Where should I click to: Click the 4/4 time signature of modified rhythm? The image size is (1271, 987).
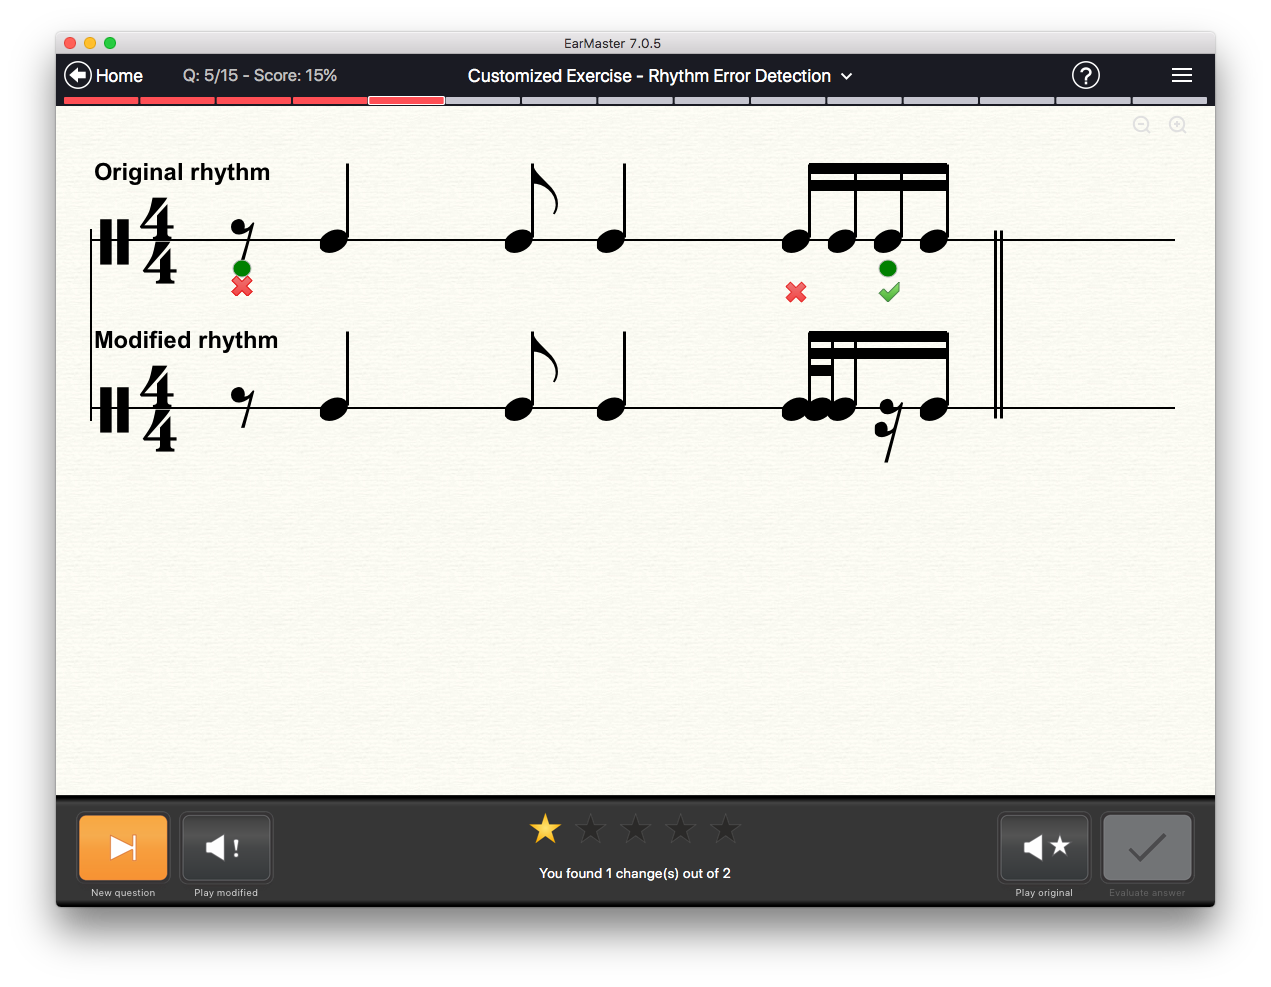(x=158, y=408)
